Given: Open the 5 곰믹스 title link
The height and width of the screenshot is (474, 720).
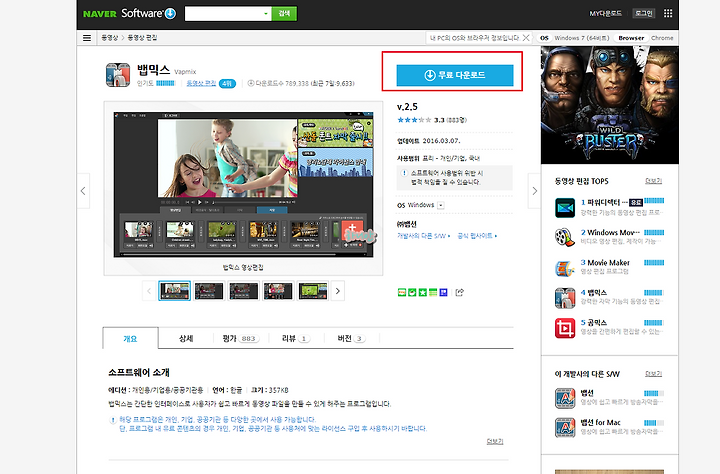Looking at the screenshot, I should tap(593, 322).
